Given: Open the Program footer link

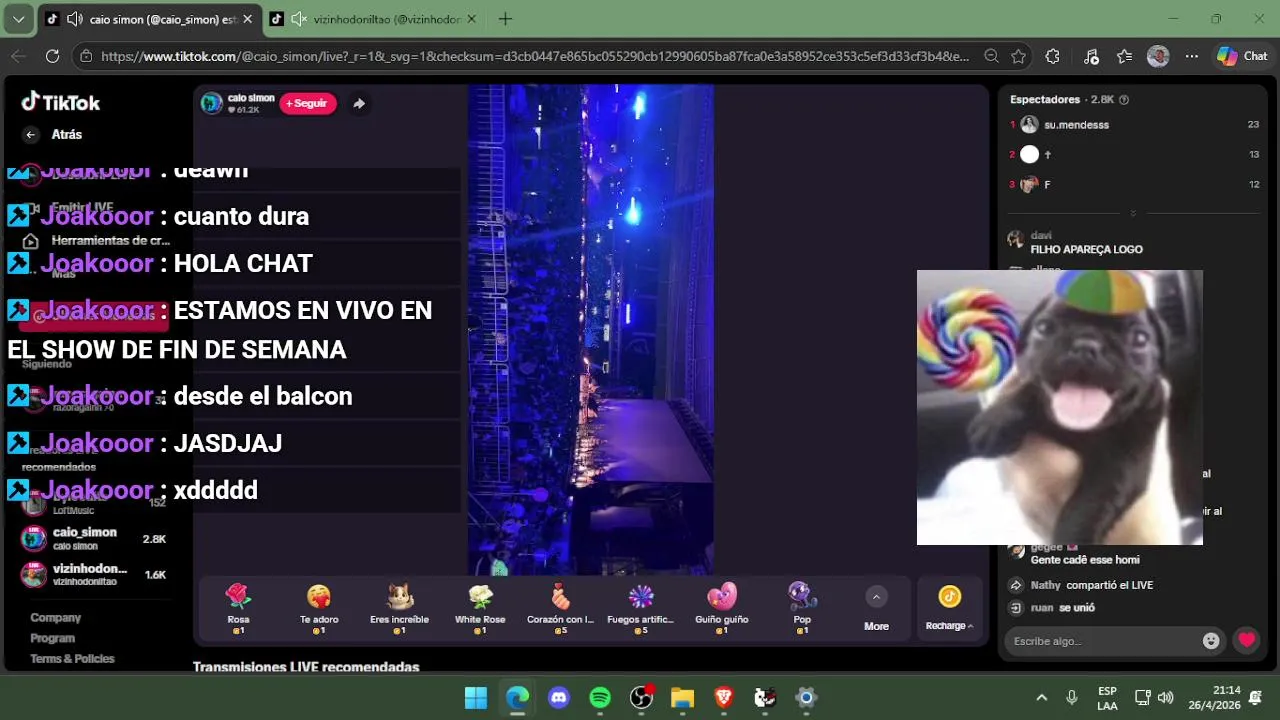Looking at the screenshot, I should (53, 638).
